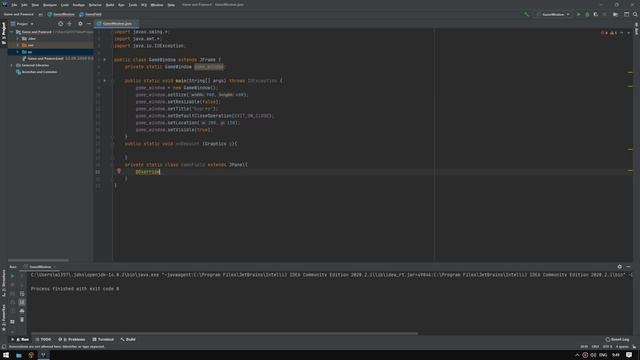
Task: Open the Problems tool window tab
Action: click(72, 339)
